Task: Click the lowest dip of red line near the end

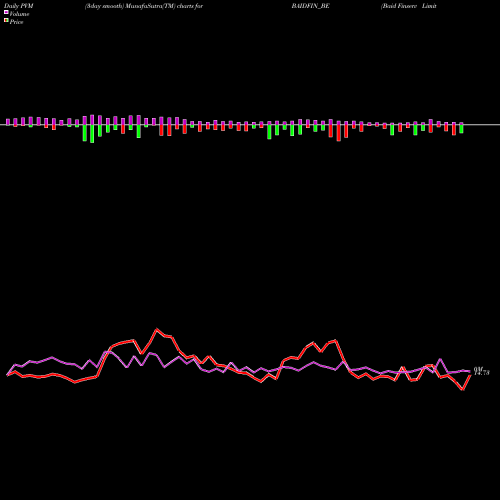Action: pos(463,389)
